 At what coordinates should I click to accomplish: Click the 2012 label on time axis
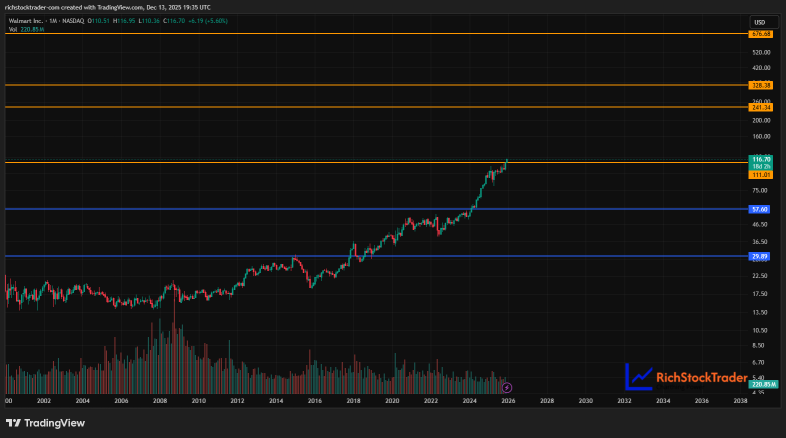coord(237,401)
